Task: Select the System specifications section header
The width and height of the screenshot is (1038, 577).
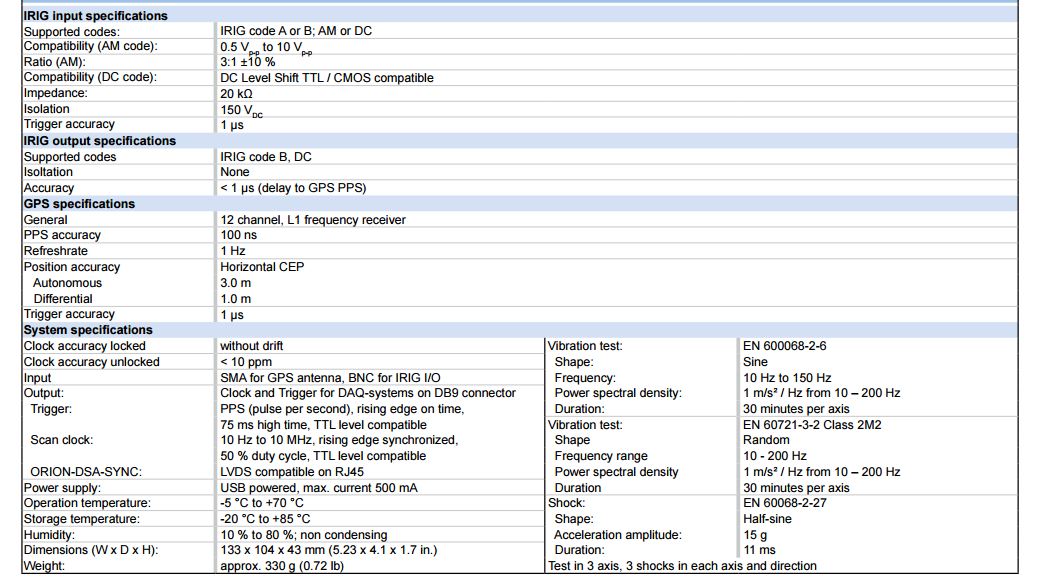Action: pos(88,330)
